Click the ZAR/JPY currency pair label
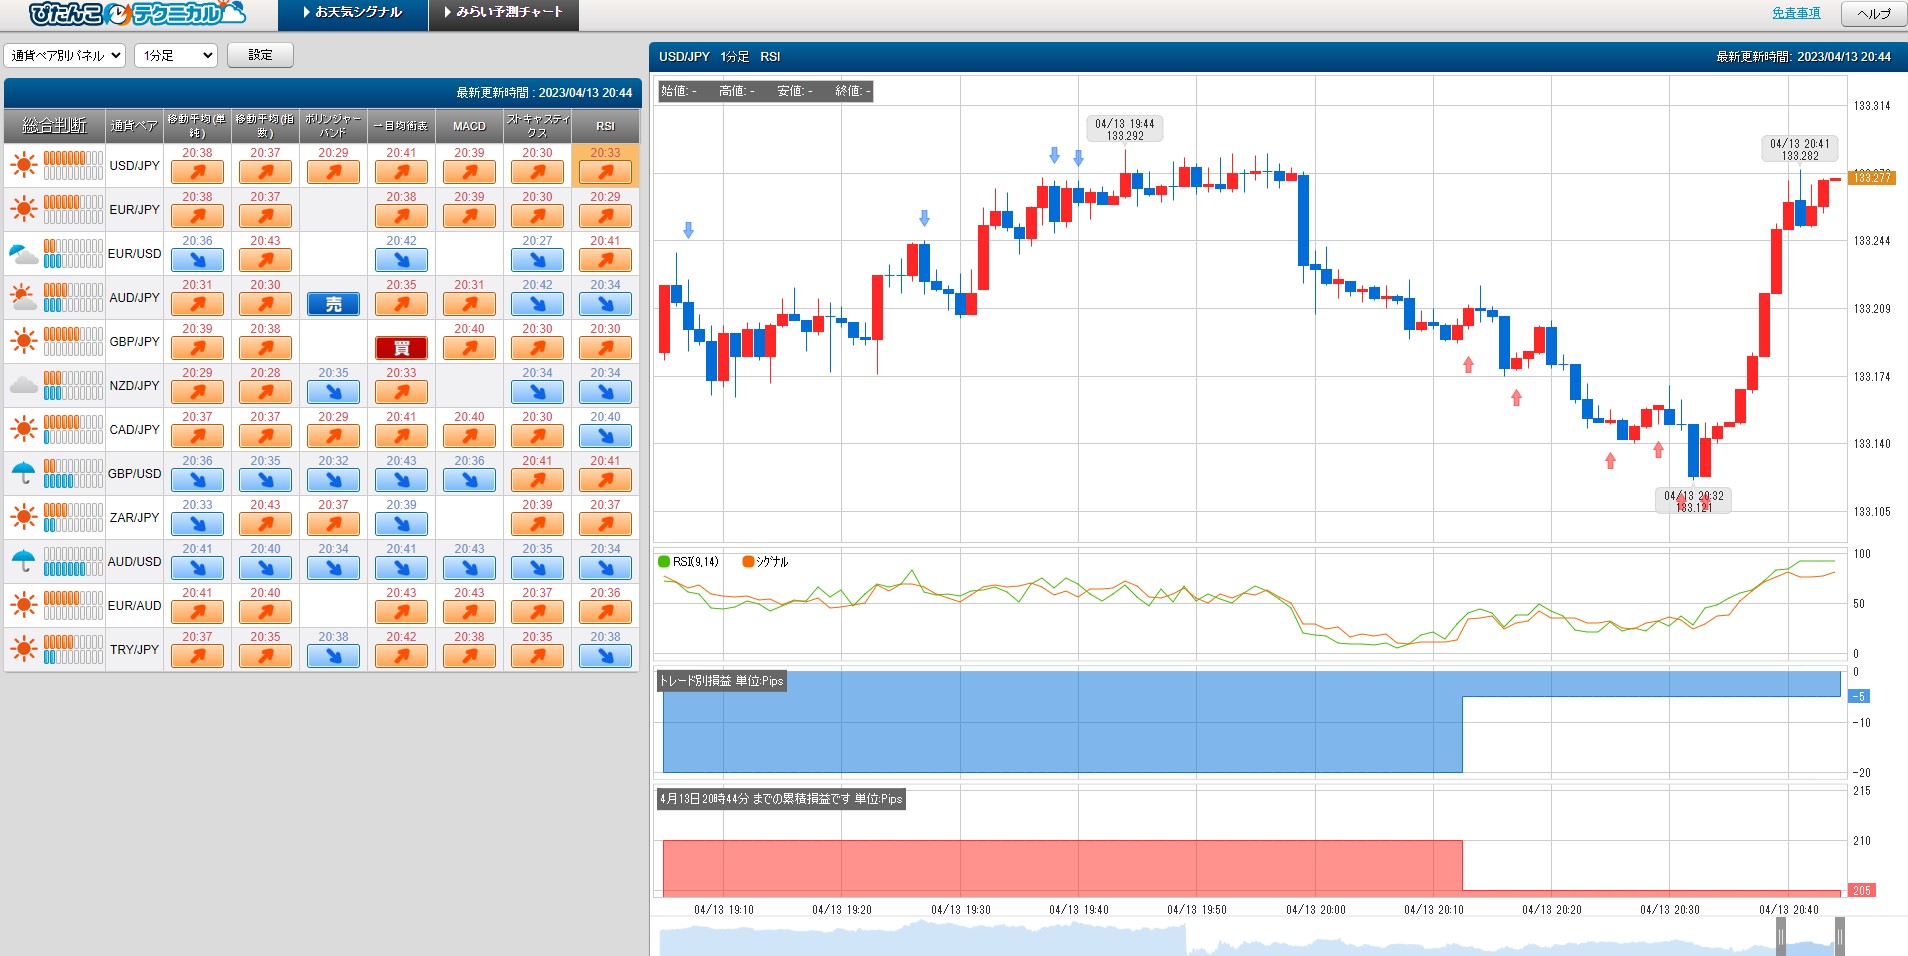Viewport: 1908px width, 956px height. tap(135, 517)
